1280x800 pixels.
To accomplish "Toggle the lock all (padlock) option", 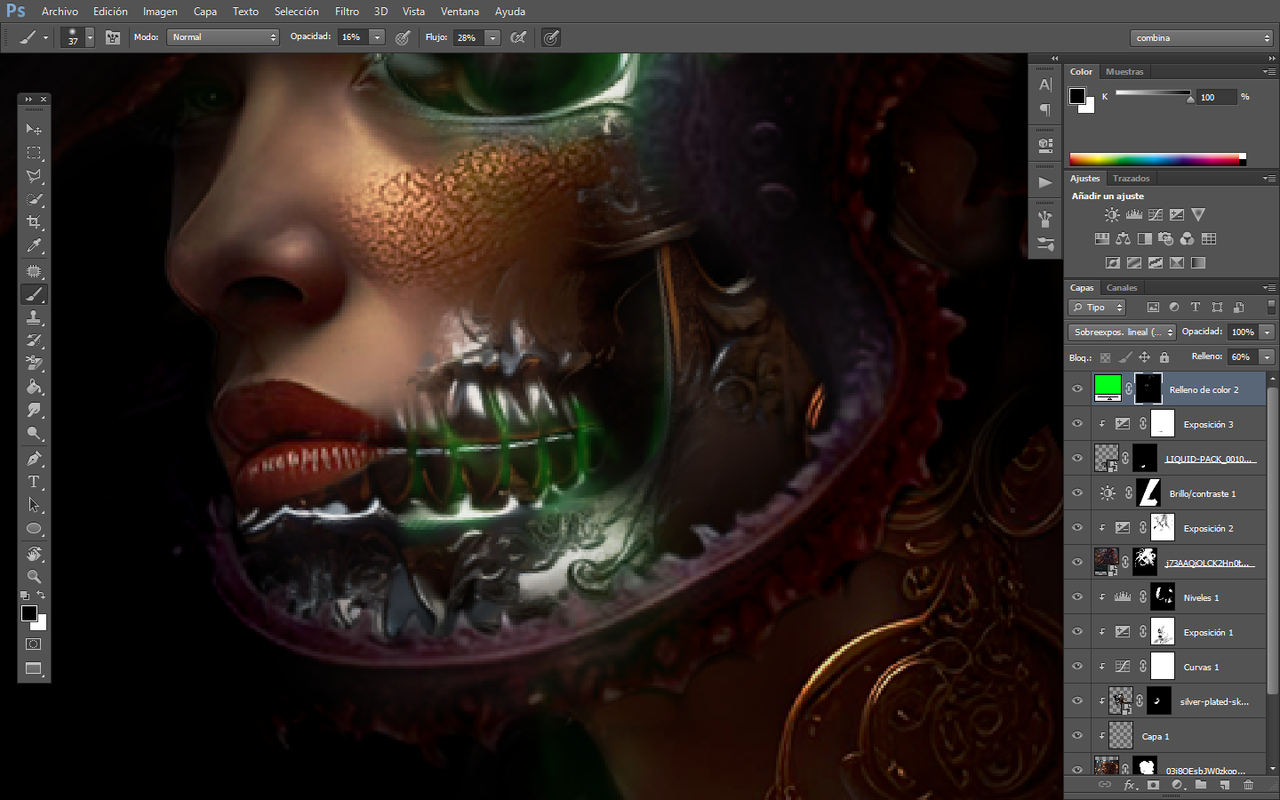I will tap(1164, 357).
